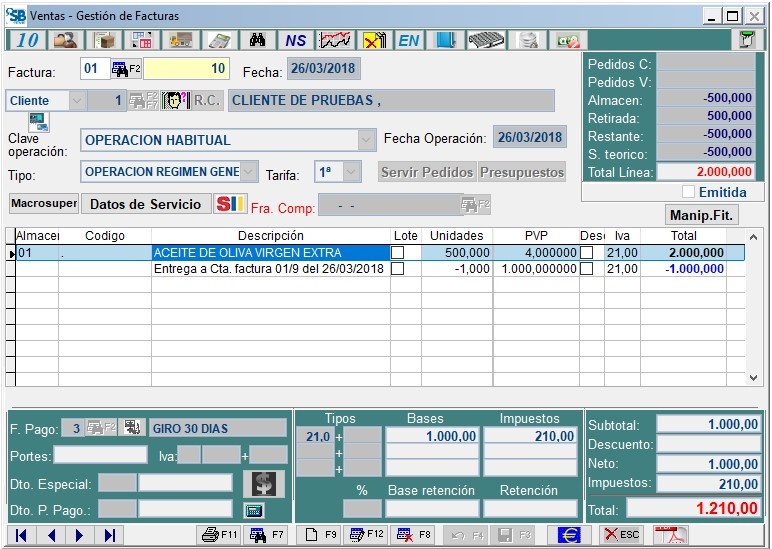The width and height of the screenshot is (772, 549).
Task: Click the Fecha field 26/03/2018
Action: (323, 68)
